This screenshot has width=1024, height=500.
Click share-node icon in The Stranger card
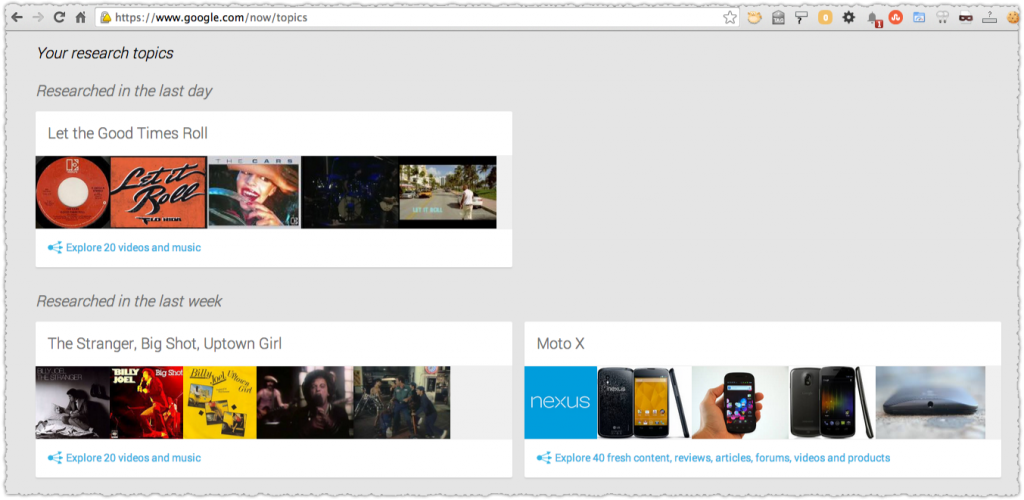click(x=55, y=458)
